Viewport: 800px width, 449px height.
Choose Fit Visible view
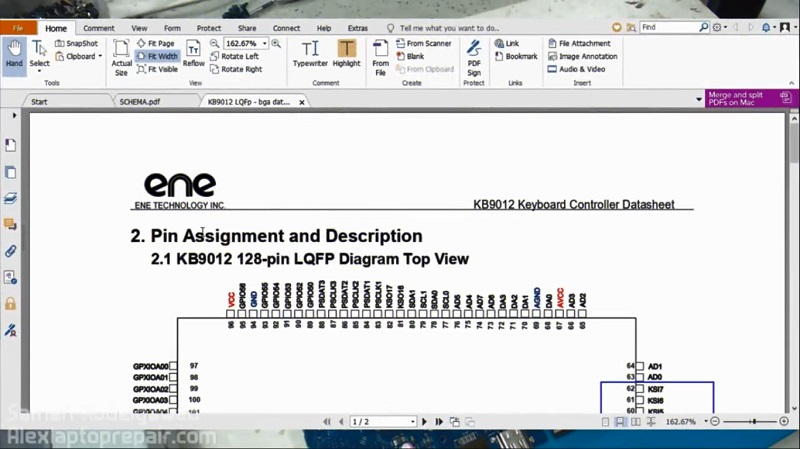pos(157,69)
